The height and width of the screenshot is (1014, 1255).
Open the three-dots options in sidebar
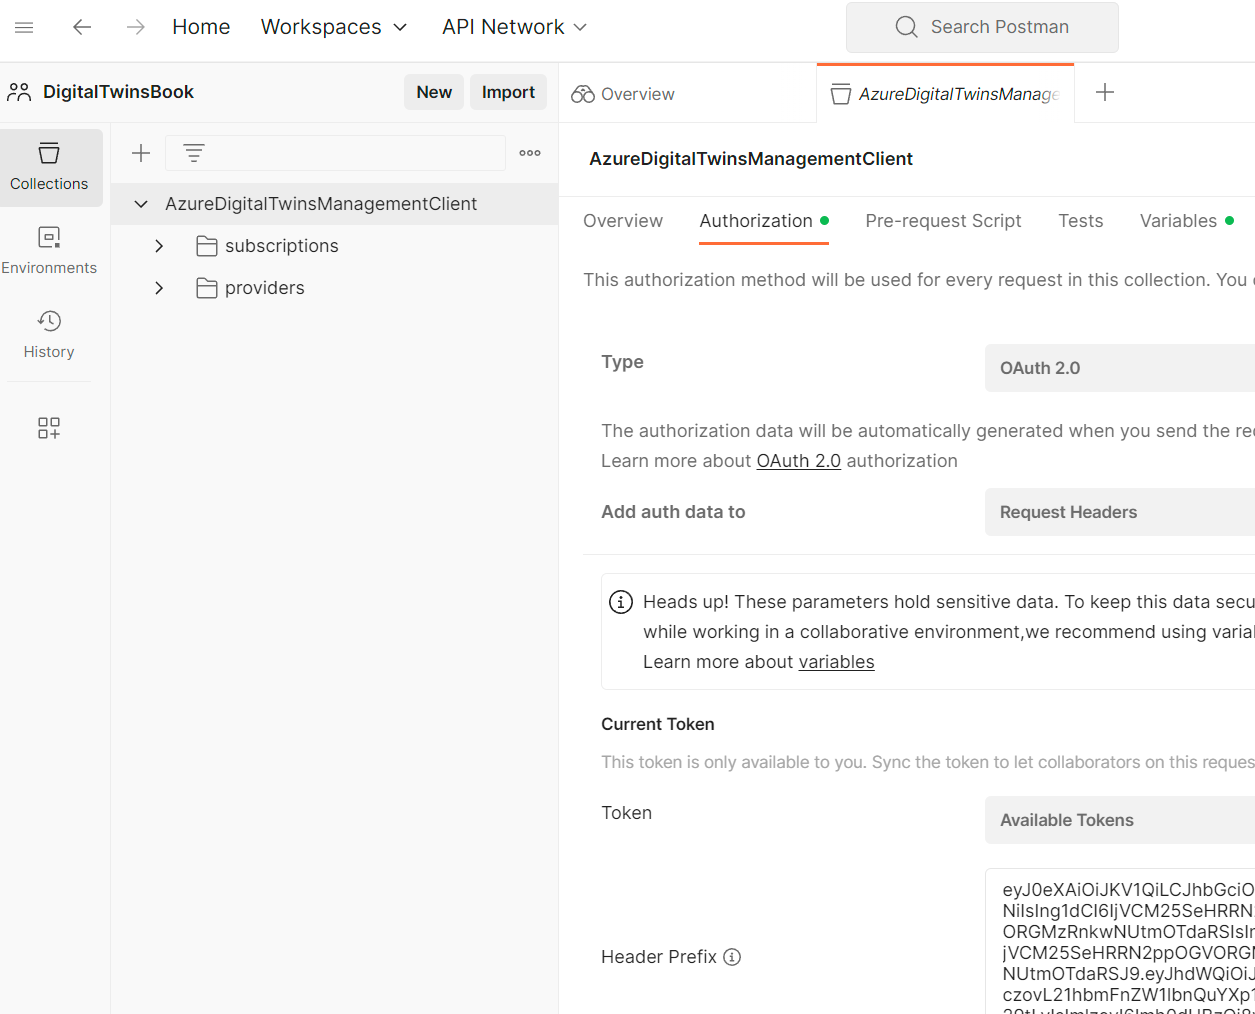[x=530, y=153]
